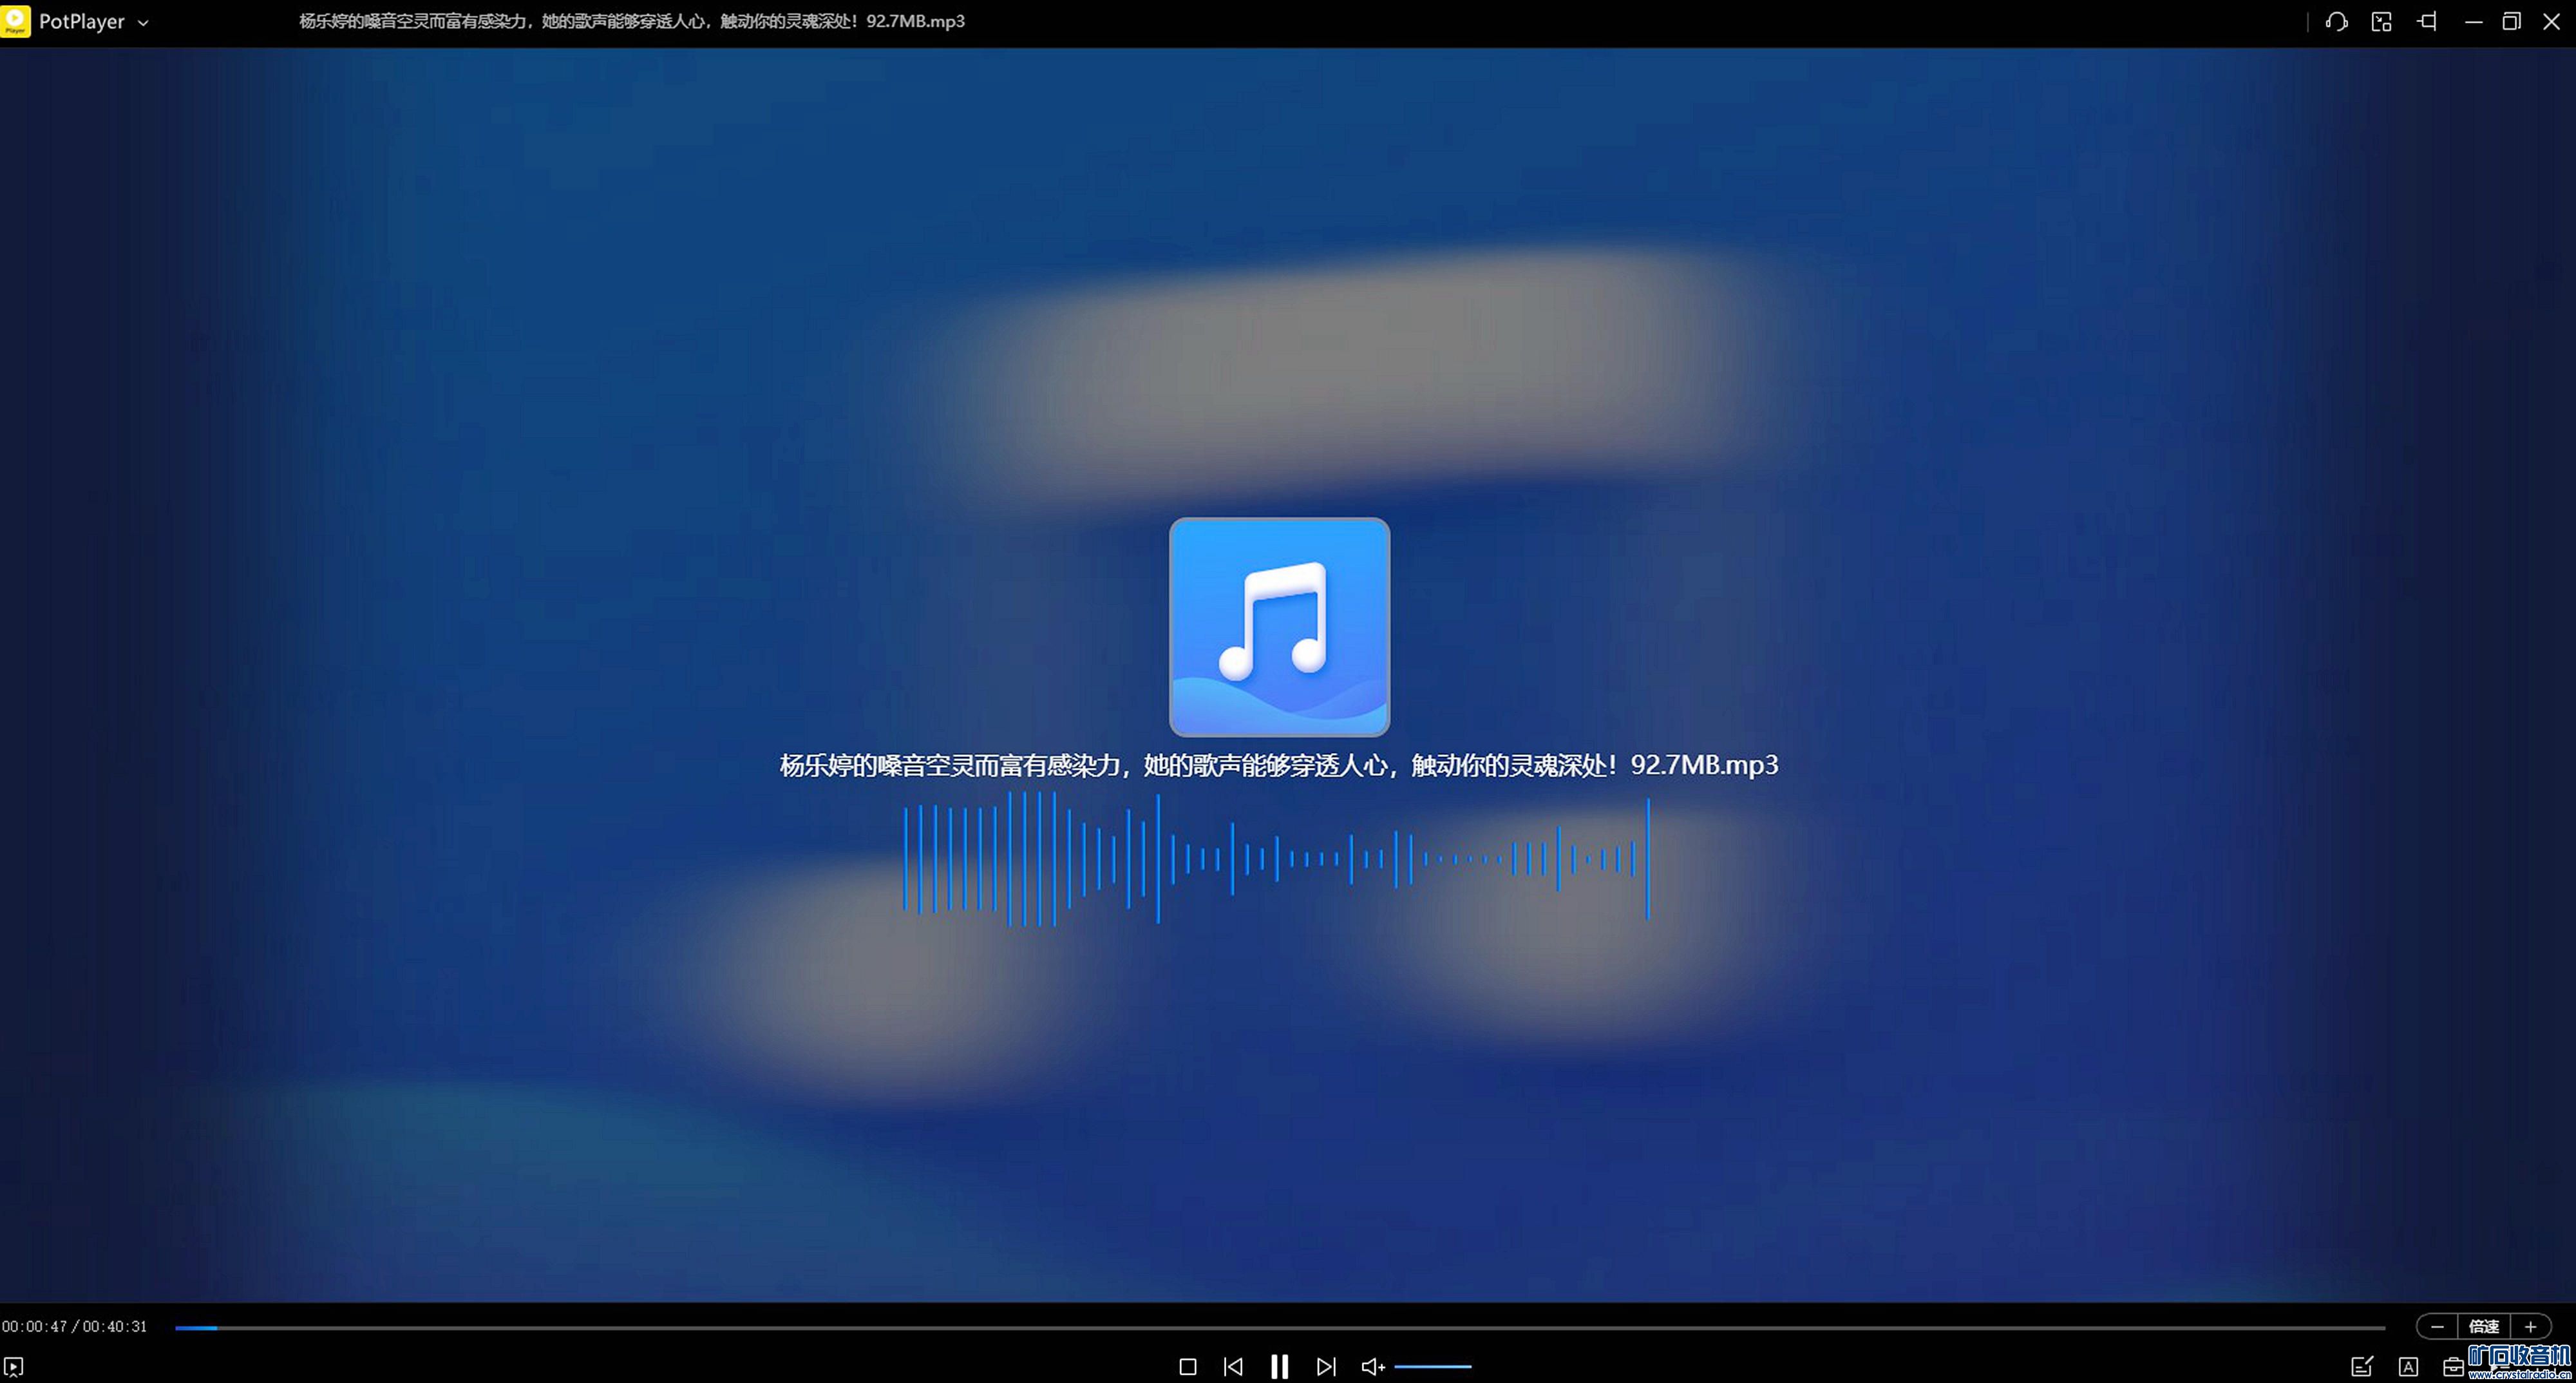Screen dimensions: 2576x1383
Task: Switch to mini picture-in-picture mode
Action: click(x=2382, y=21)
